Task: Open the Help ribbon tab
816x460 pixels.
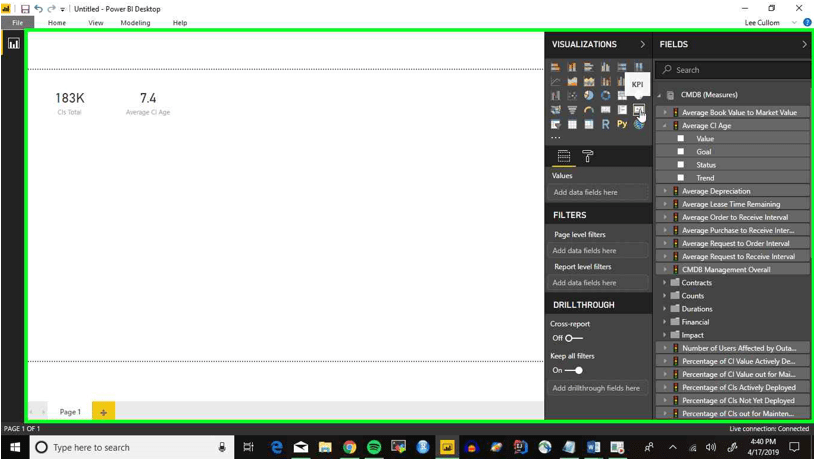Action: (x=180, y=23)
